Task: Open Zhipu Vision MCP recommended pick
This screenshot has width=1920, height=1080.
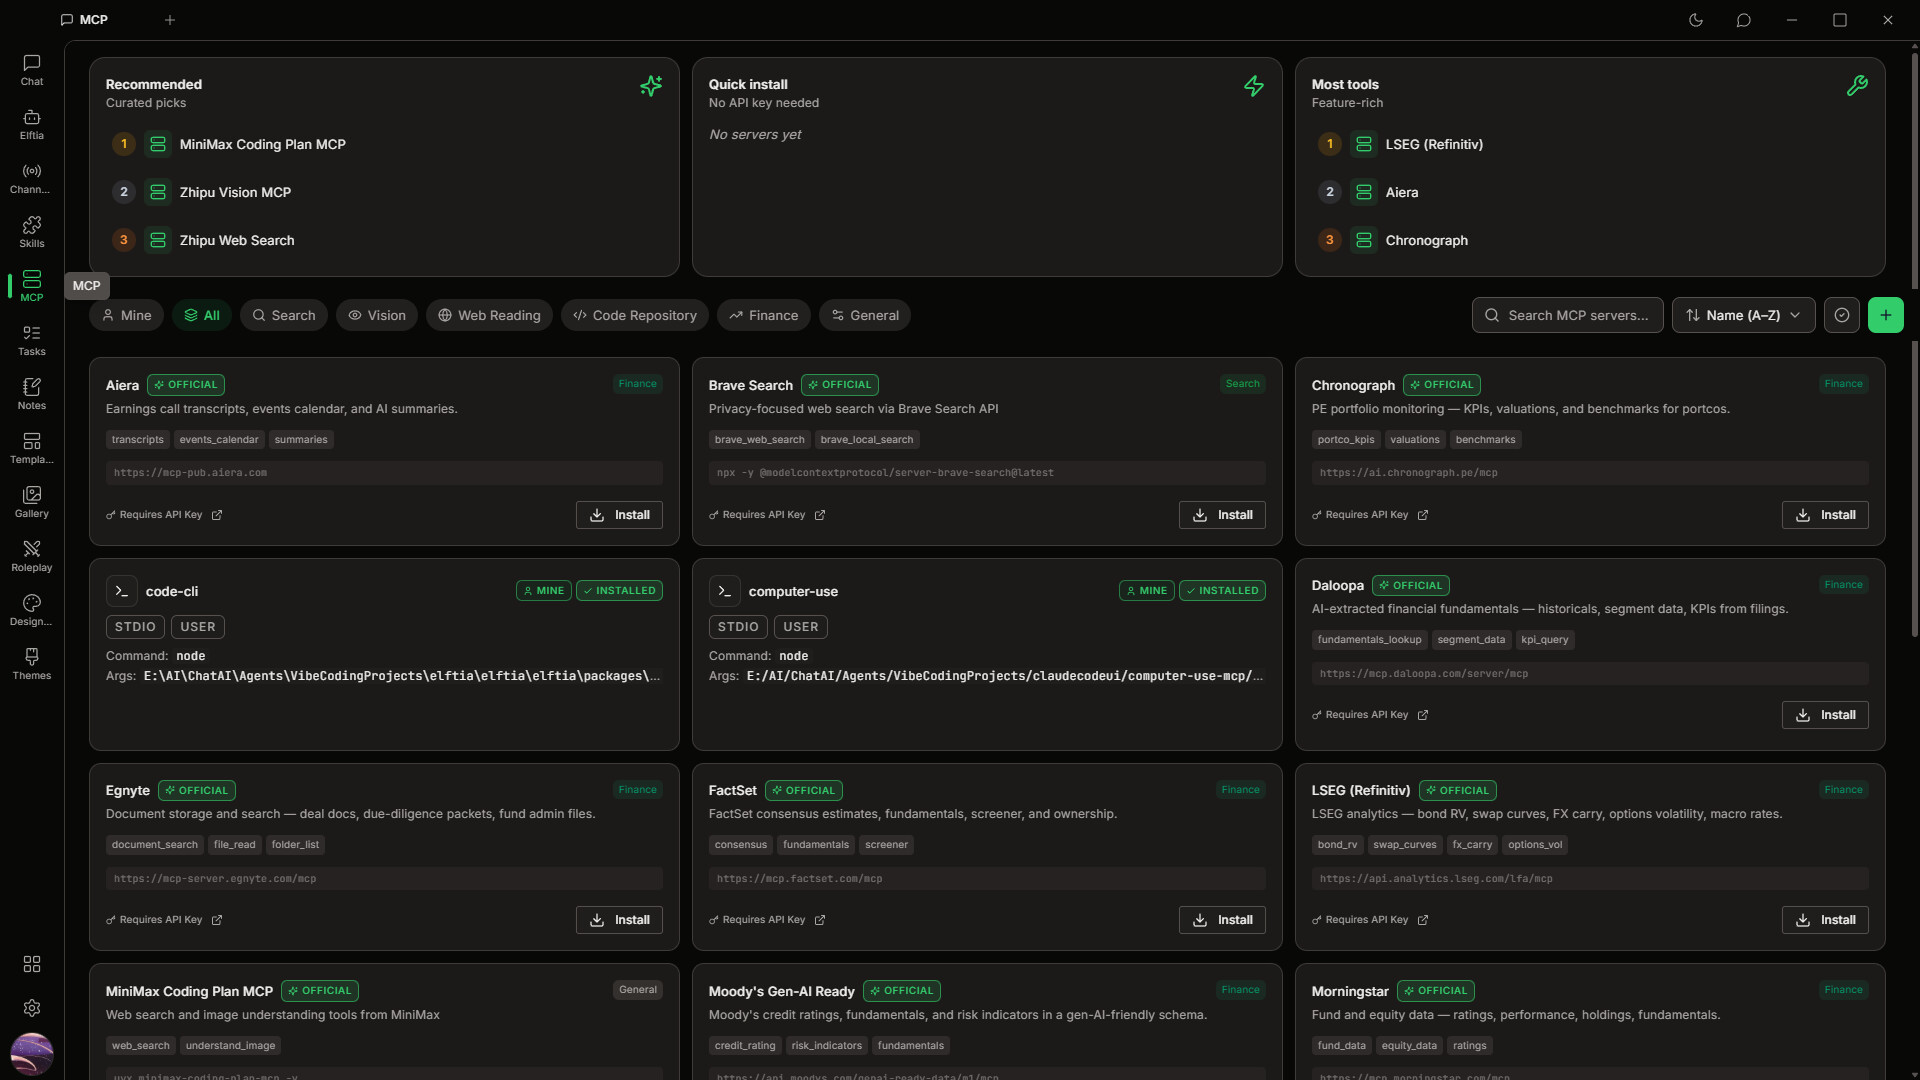Action: point(384,192)
